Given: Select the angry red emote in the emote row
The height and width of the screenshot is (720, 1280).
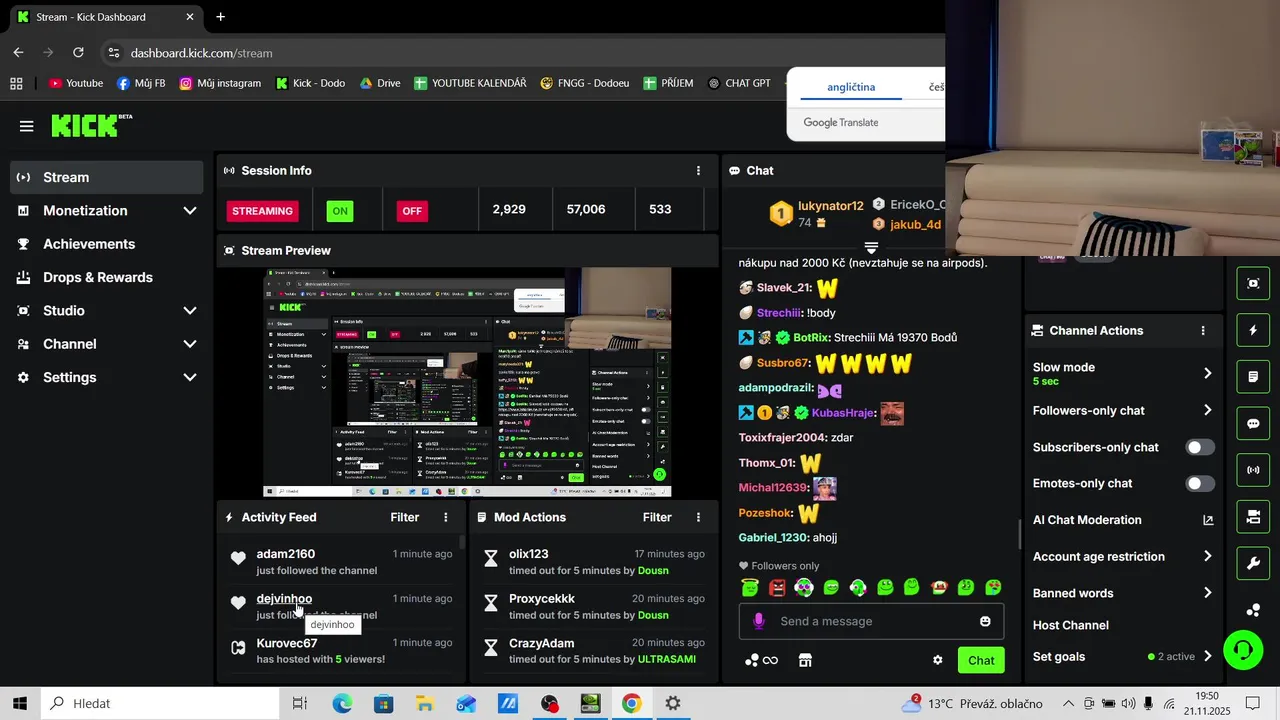Looking at the screenshot, I should click(777, 588).
